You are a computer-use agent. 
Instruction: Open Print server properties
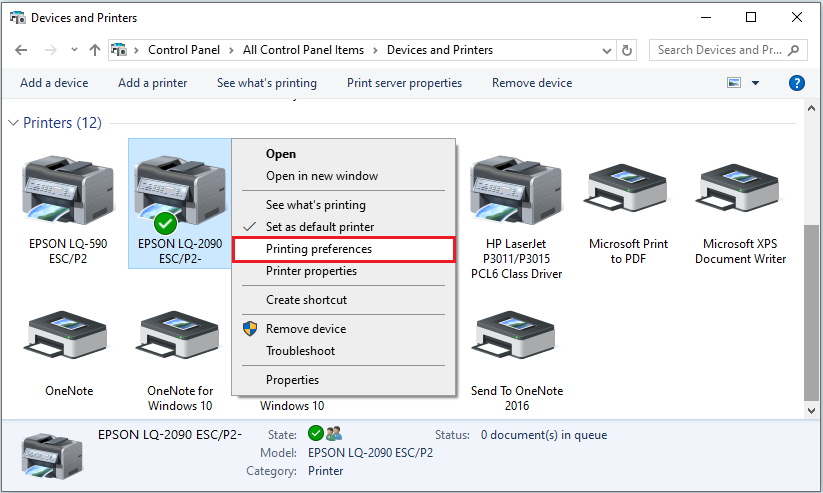click(x=404, y=83)
